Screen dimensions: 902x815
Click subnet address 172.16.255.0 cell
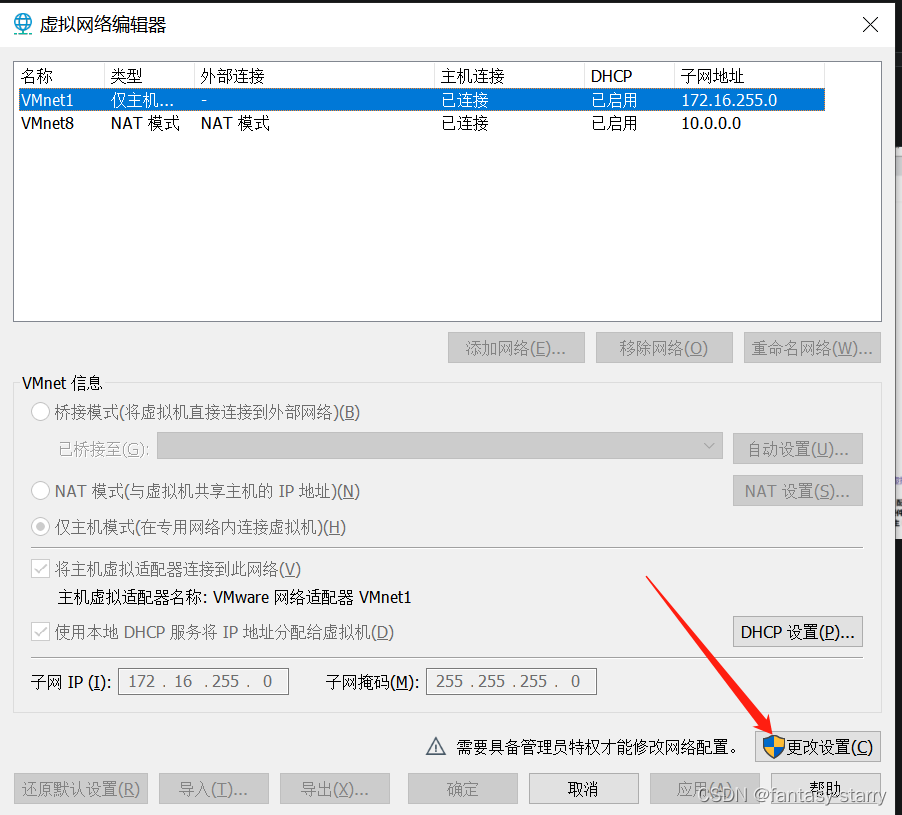pyautogui.click(x=729, y=100)
